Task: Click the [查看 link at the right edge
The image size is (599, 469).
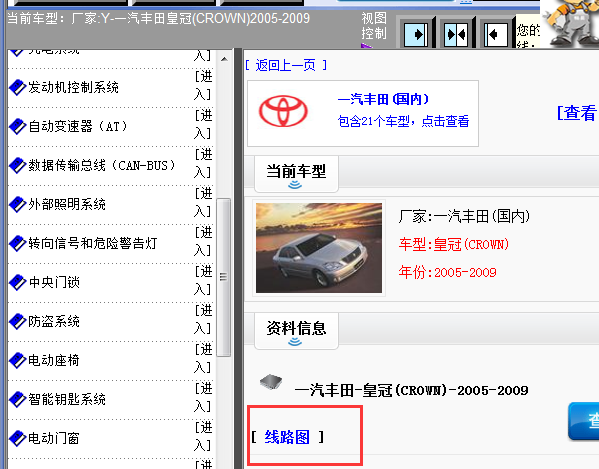Action: click(x=578, y=113)
